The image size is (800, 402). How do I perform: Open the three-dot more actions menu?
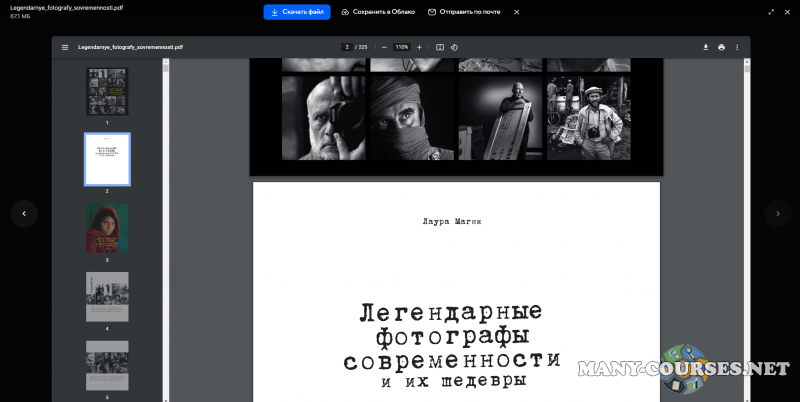pos(738,47)
